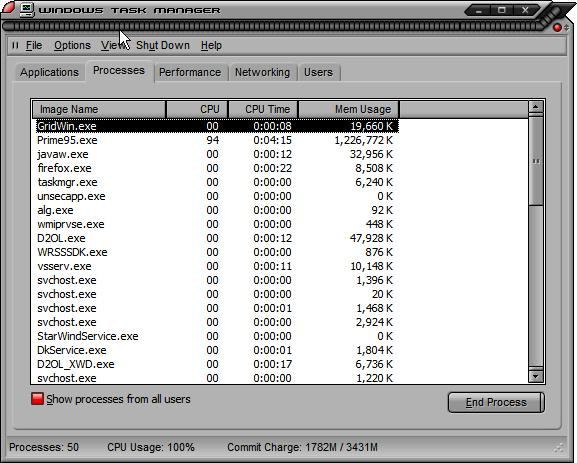The width and height of the screenshot is (577, 463).
Task: Open the Help menu
Action: tap(211, 45)
